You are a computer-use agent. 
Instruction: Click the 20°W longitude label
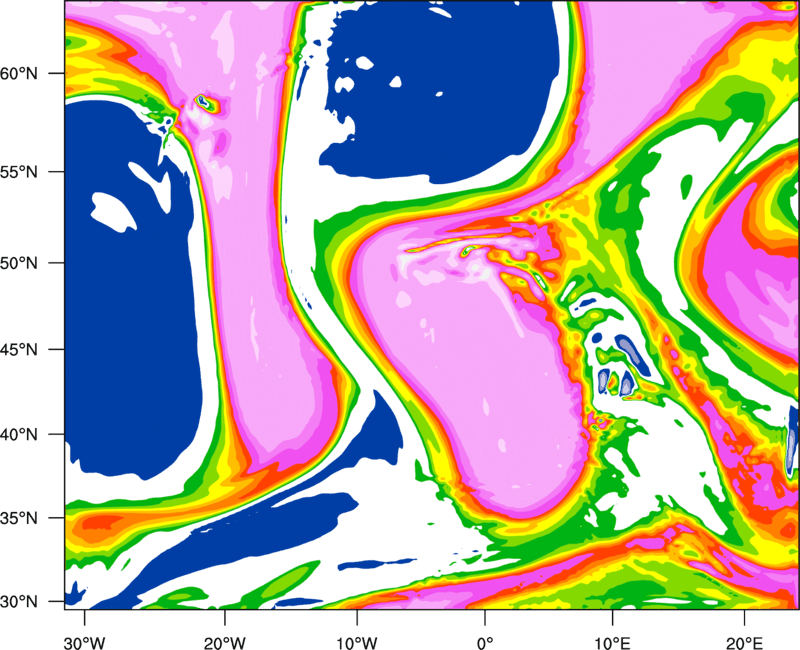(x=224, y=643)
